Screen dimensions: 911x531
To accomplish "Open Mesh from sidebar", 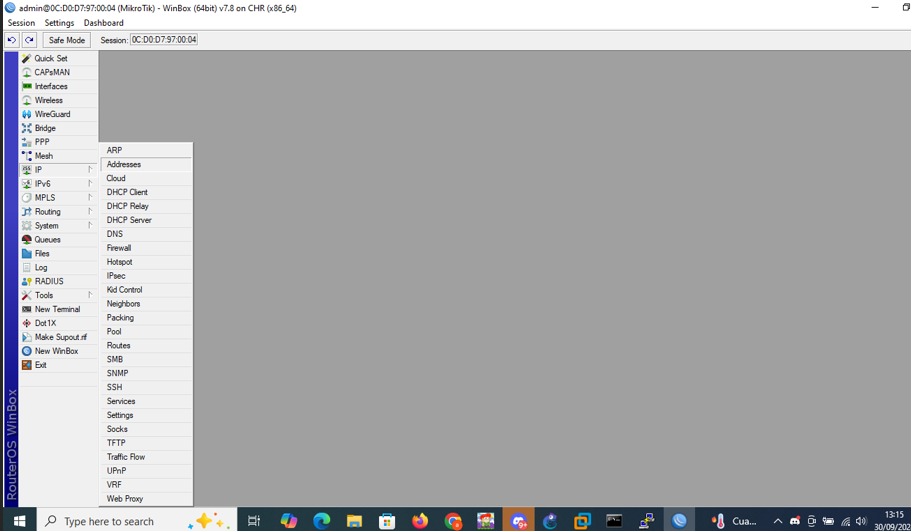I will point(58,156).
